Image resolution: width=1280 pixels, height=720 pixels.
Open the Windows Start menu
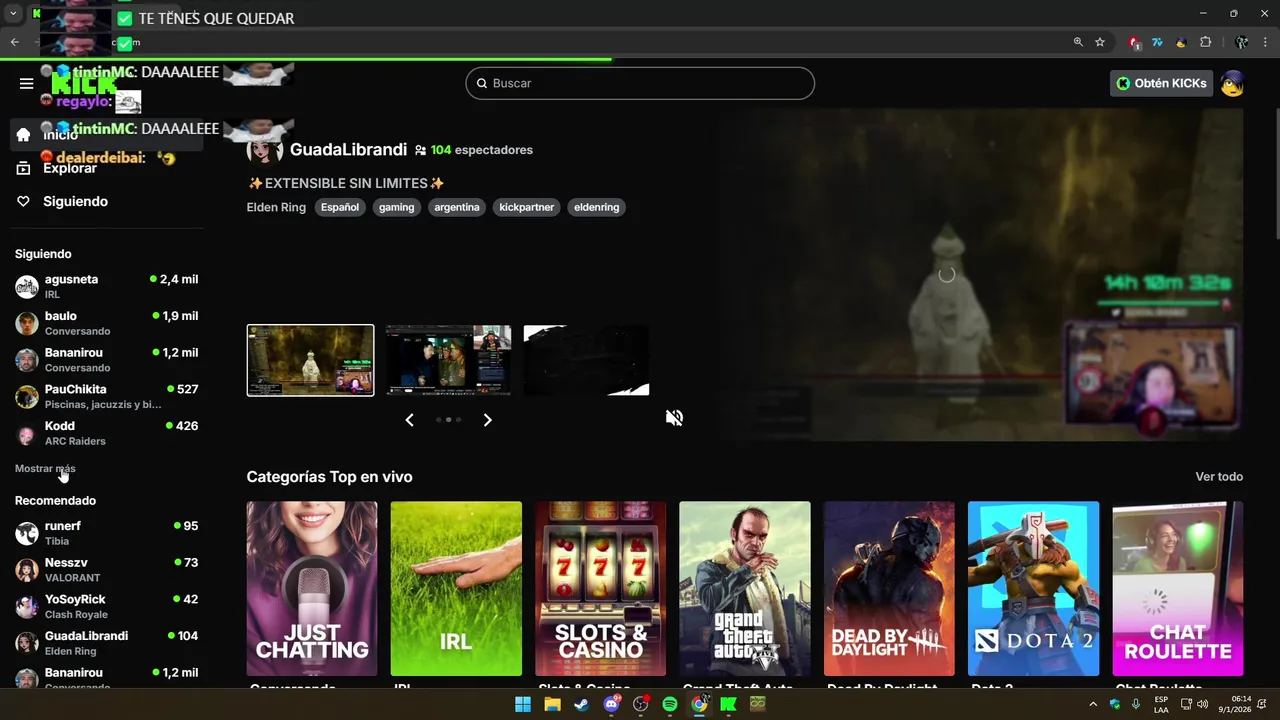click(x=523, y=704)
